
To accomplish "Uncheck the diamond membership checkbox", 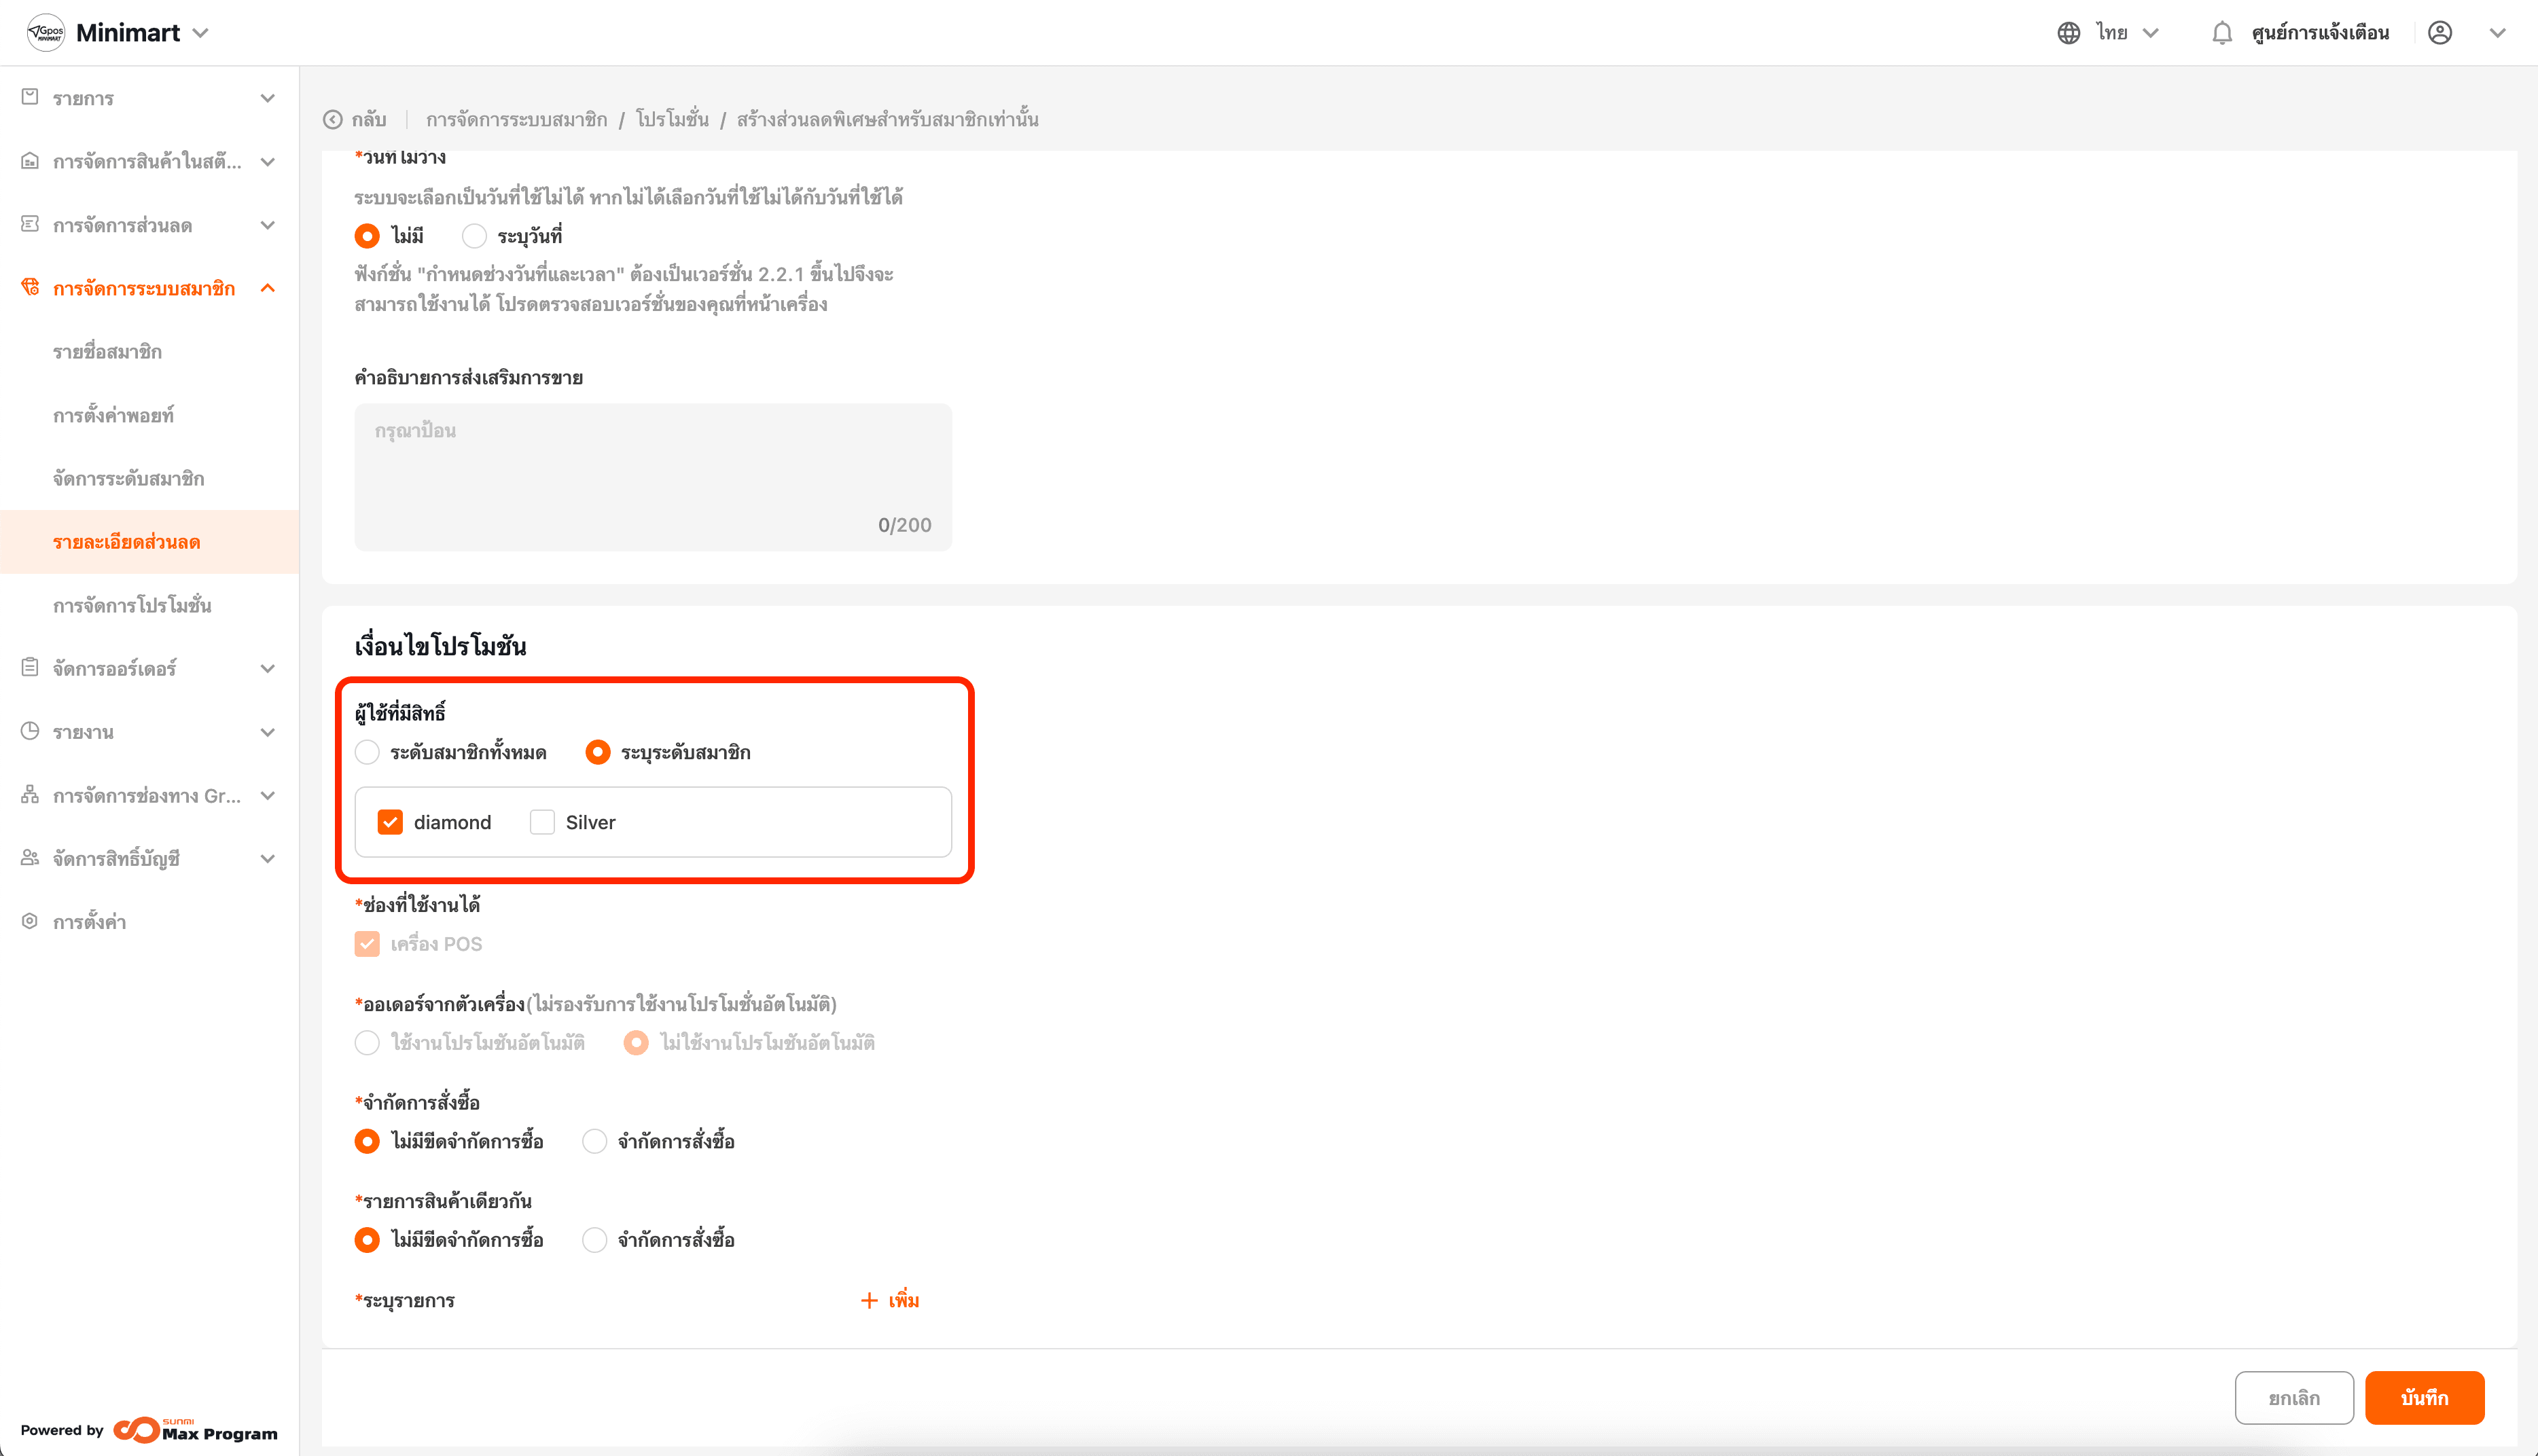I will coord(390,822).
